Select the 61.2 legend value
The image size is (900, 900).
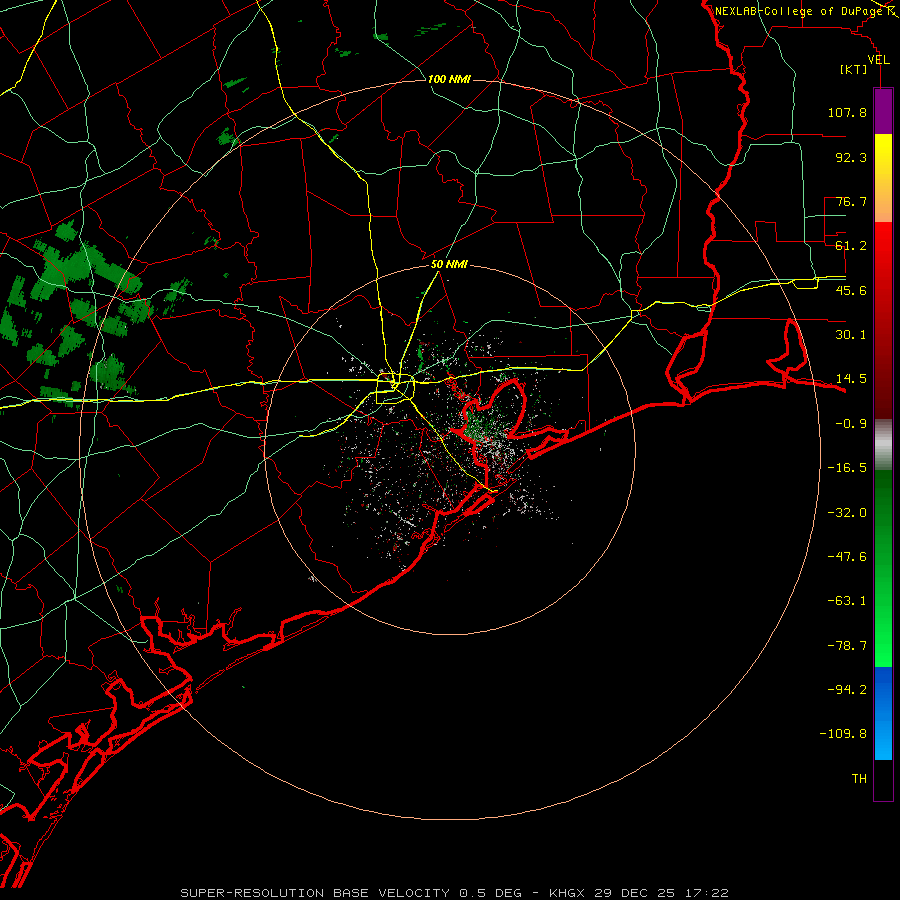[x=851, y=246]
